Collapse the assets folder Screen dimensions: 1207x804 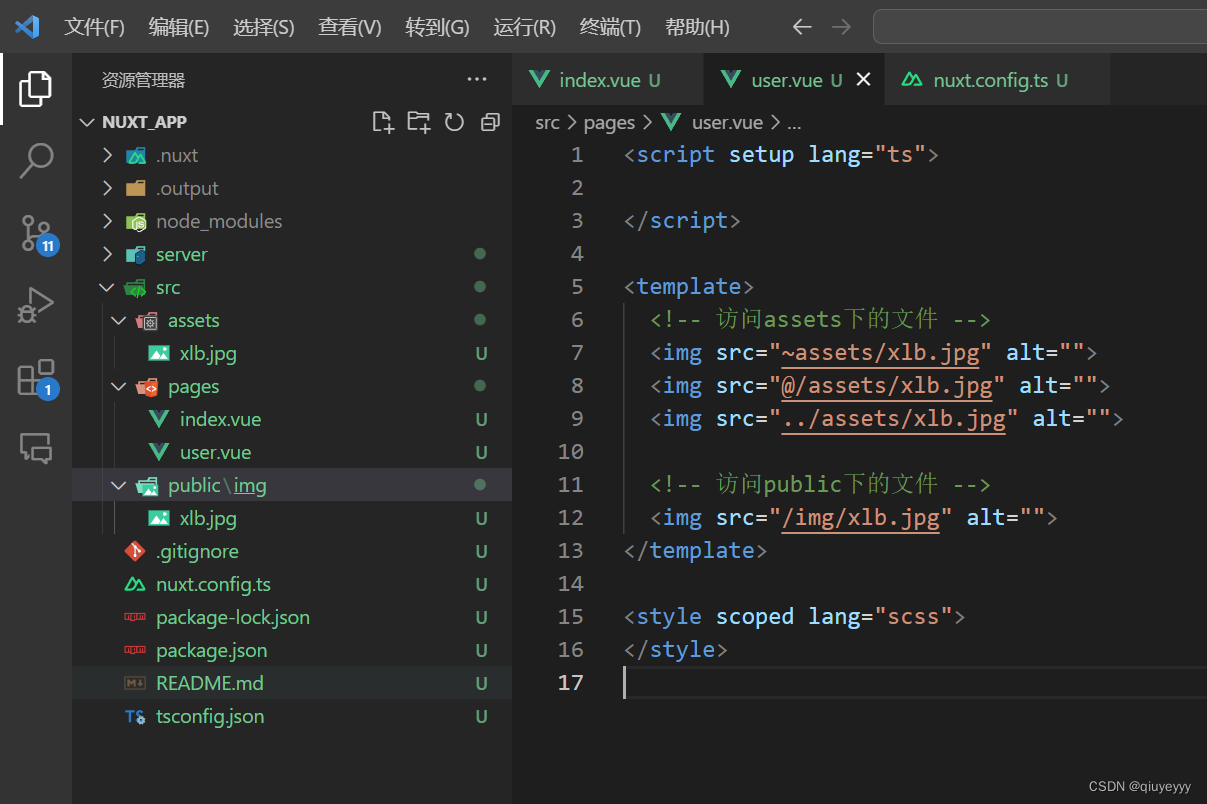(x=120, y=320)
